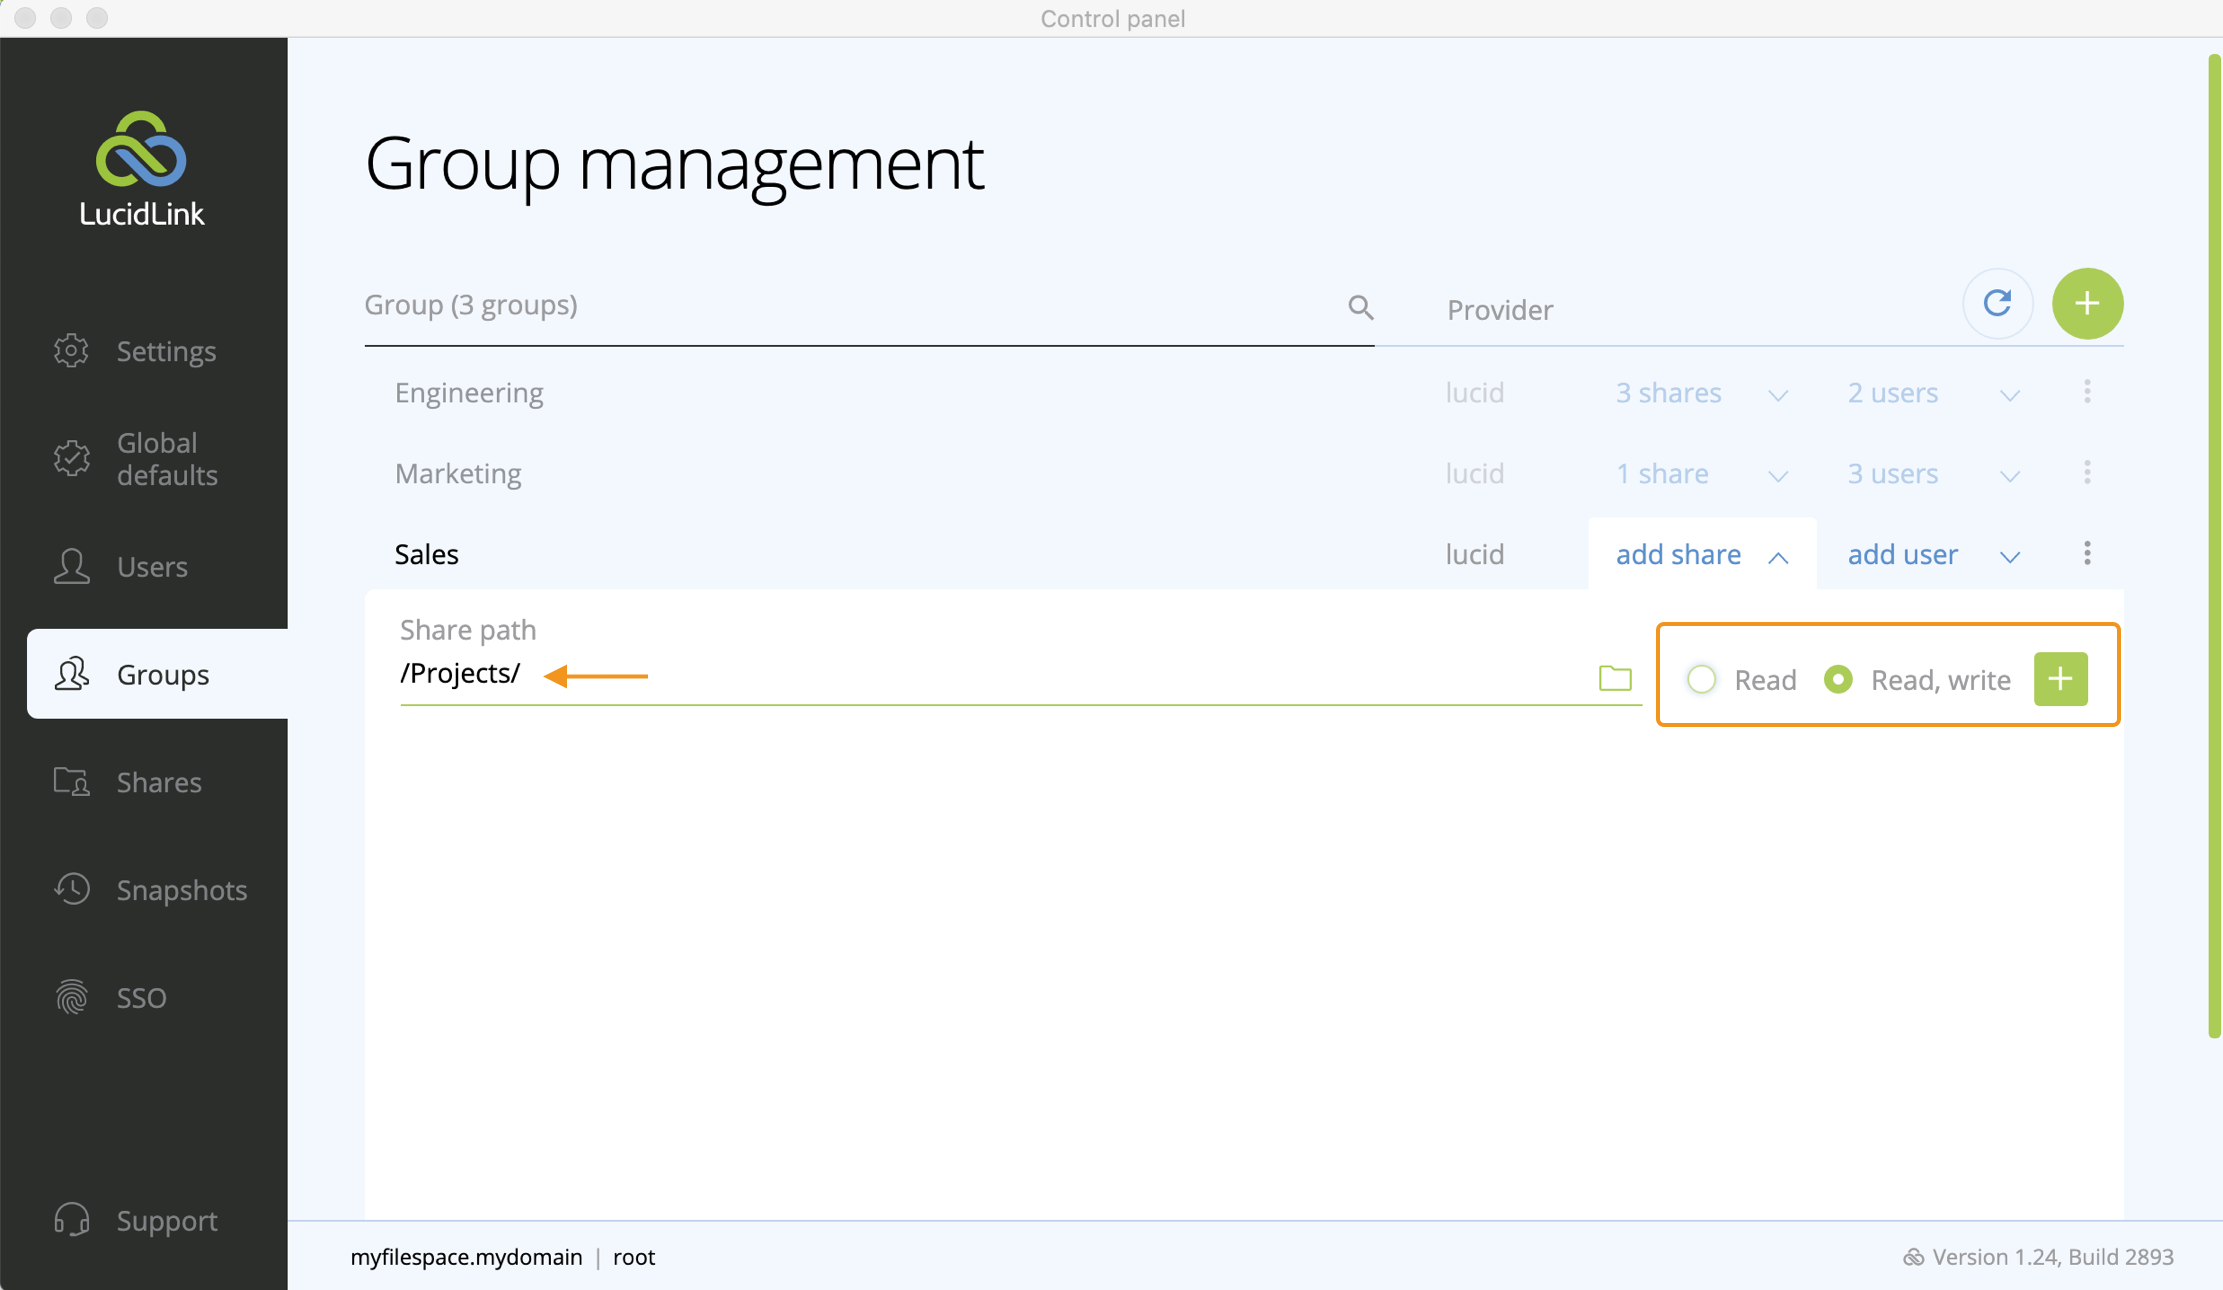
Task: Click the Global defaults badge icon
Action: tap(71, 458)
